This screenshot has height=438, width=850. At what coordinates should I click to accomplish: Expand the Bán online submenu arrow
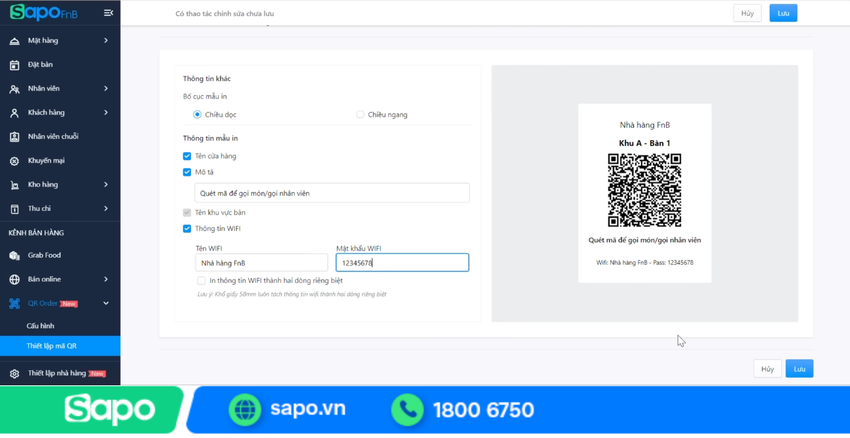click(106, 279)
